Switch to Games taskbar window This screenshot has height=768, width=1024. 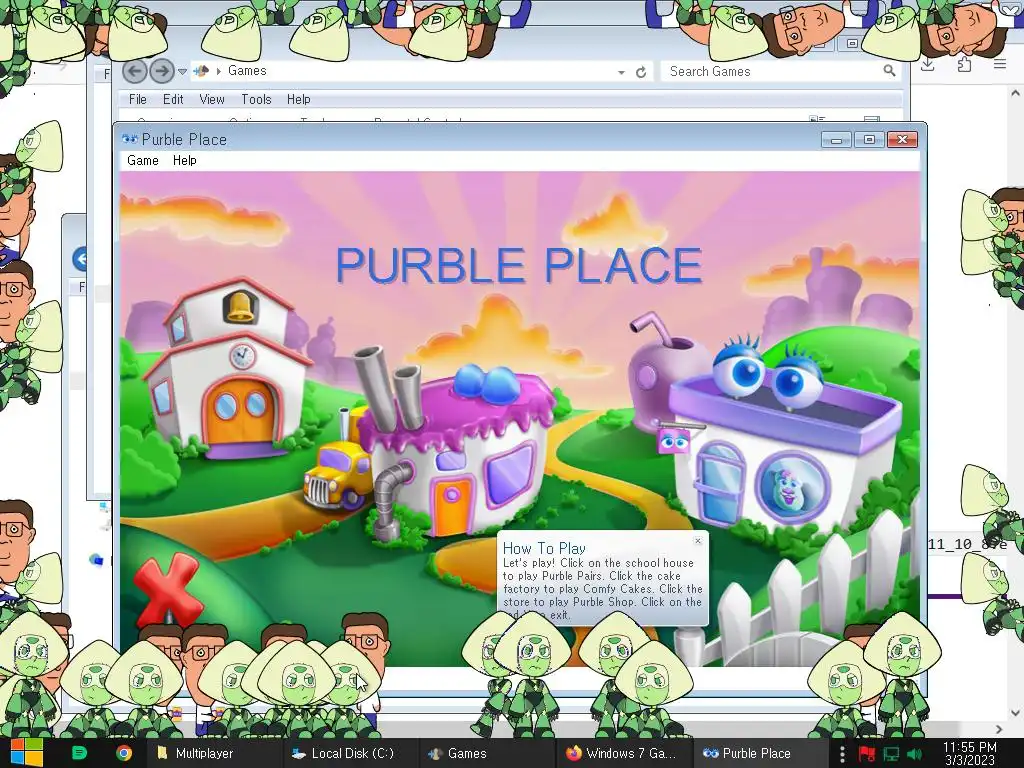coord(486,753)
